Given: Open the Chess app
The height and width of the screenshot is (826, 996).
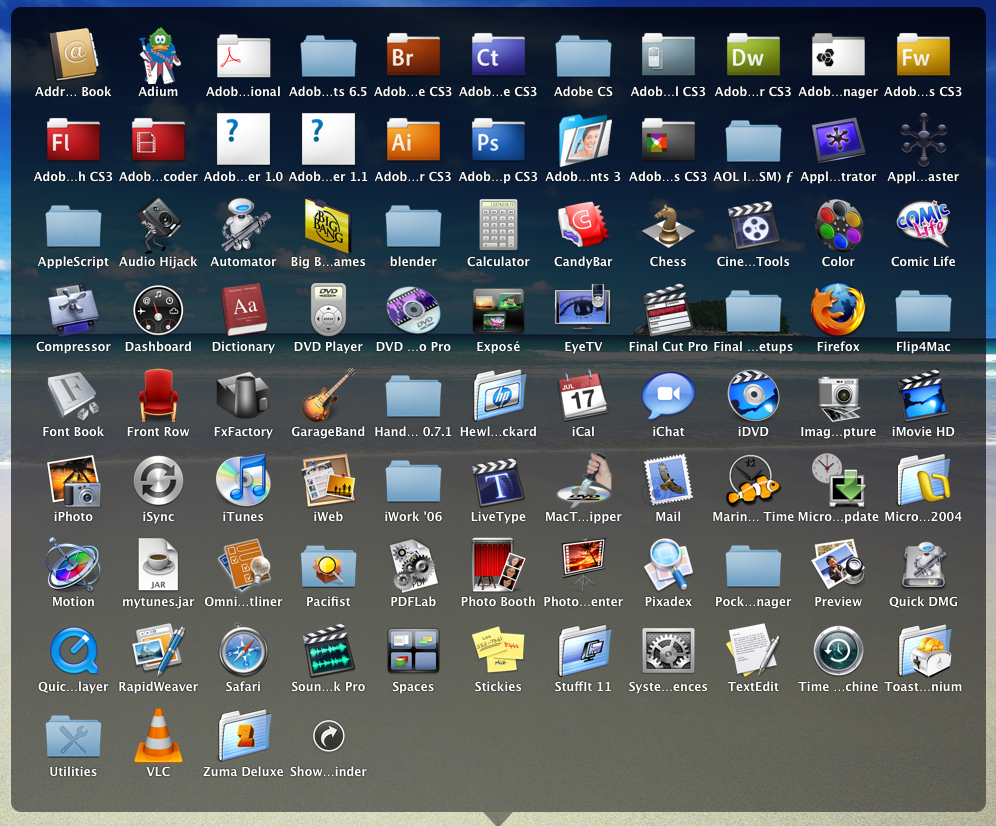Looking at the screenshot, I should [668, 225].
